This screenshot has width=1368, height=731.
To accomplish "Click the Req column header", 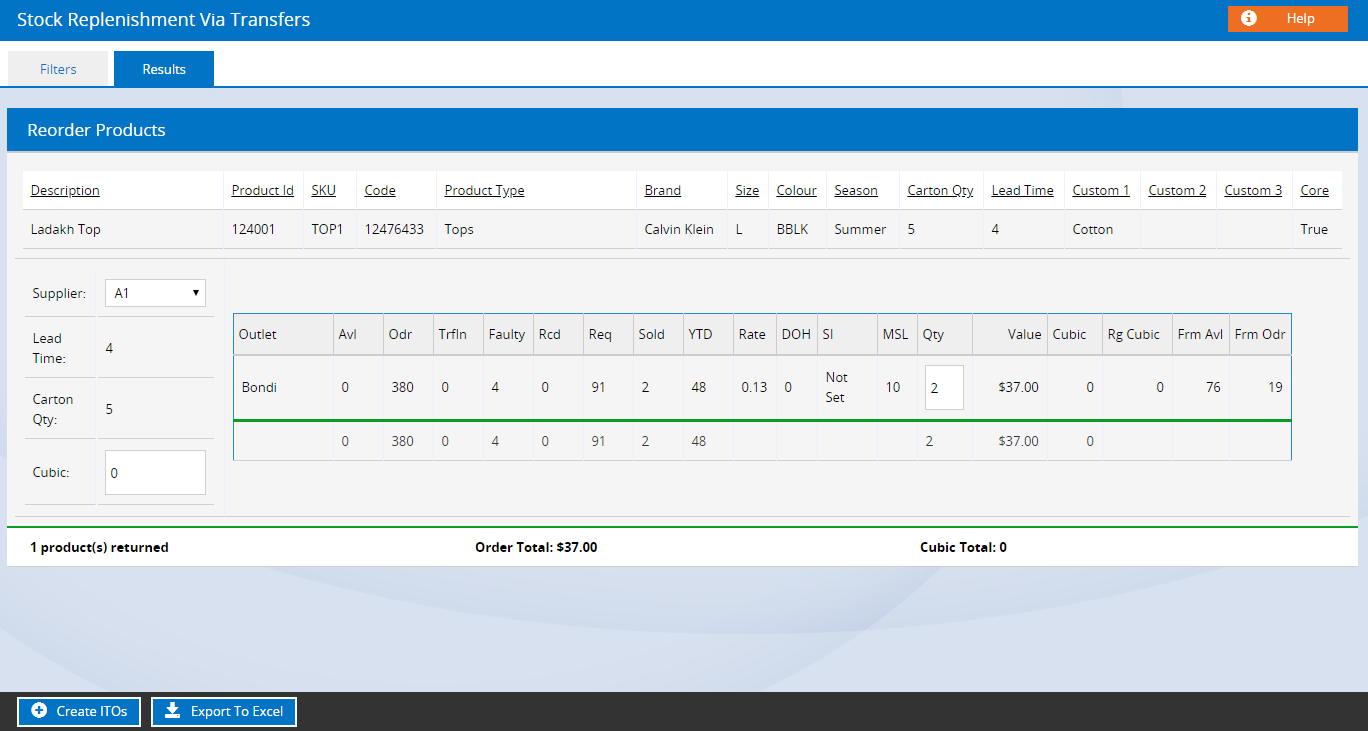I will 600,334.
